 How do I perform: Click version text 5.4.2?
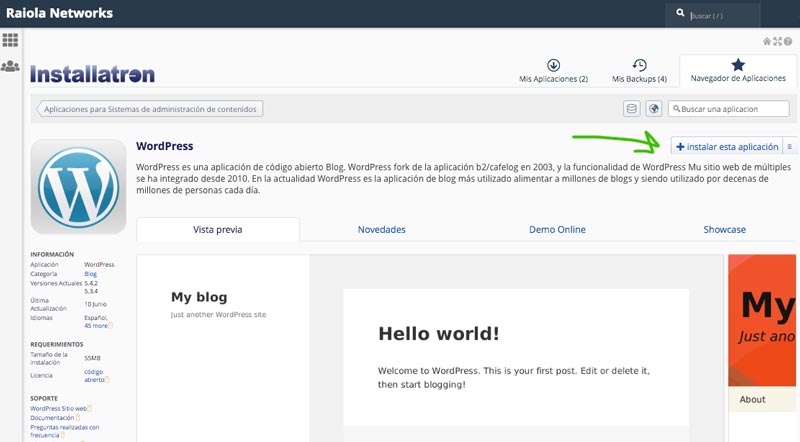coord(91,283)
